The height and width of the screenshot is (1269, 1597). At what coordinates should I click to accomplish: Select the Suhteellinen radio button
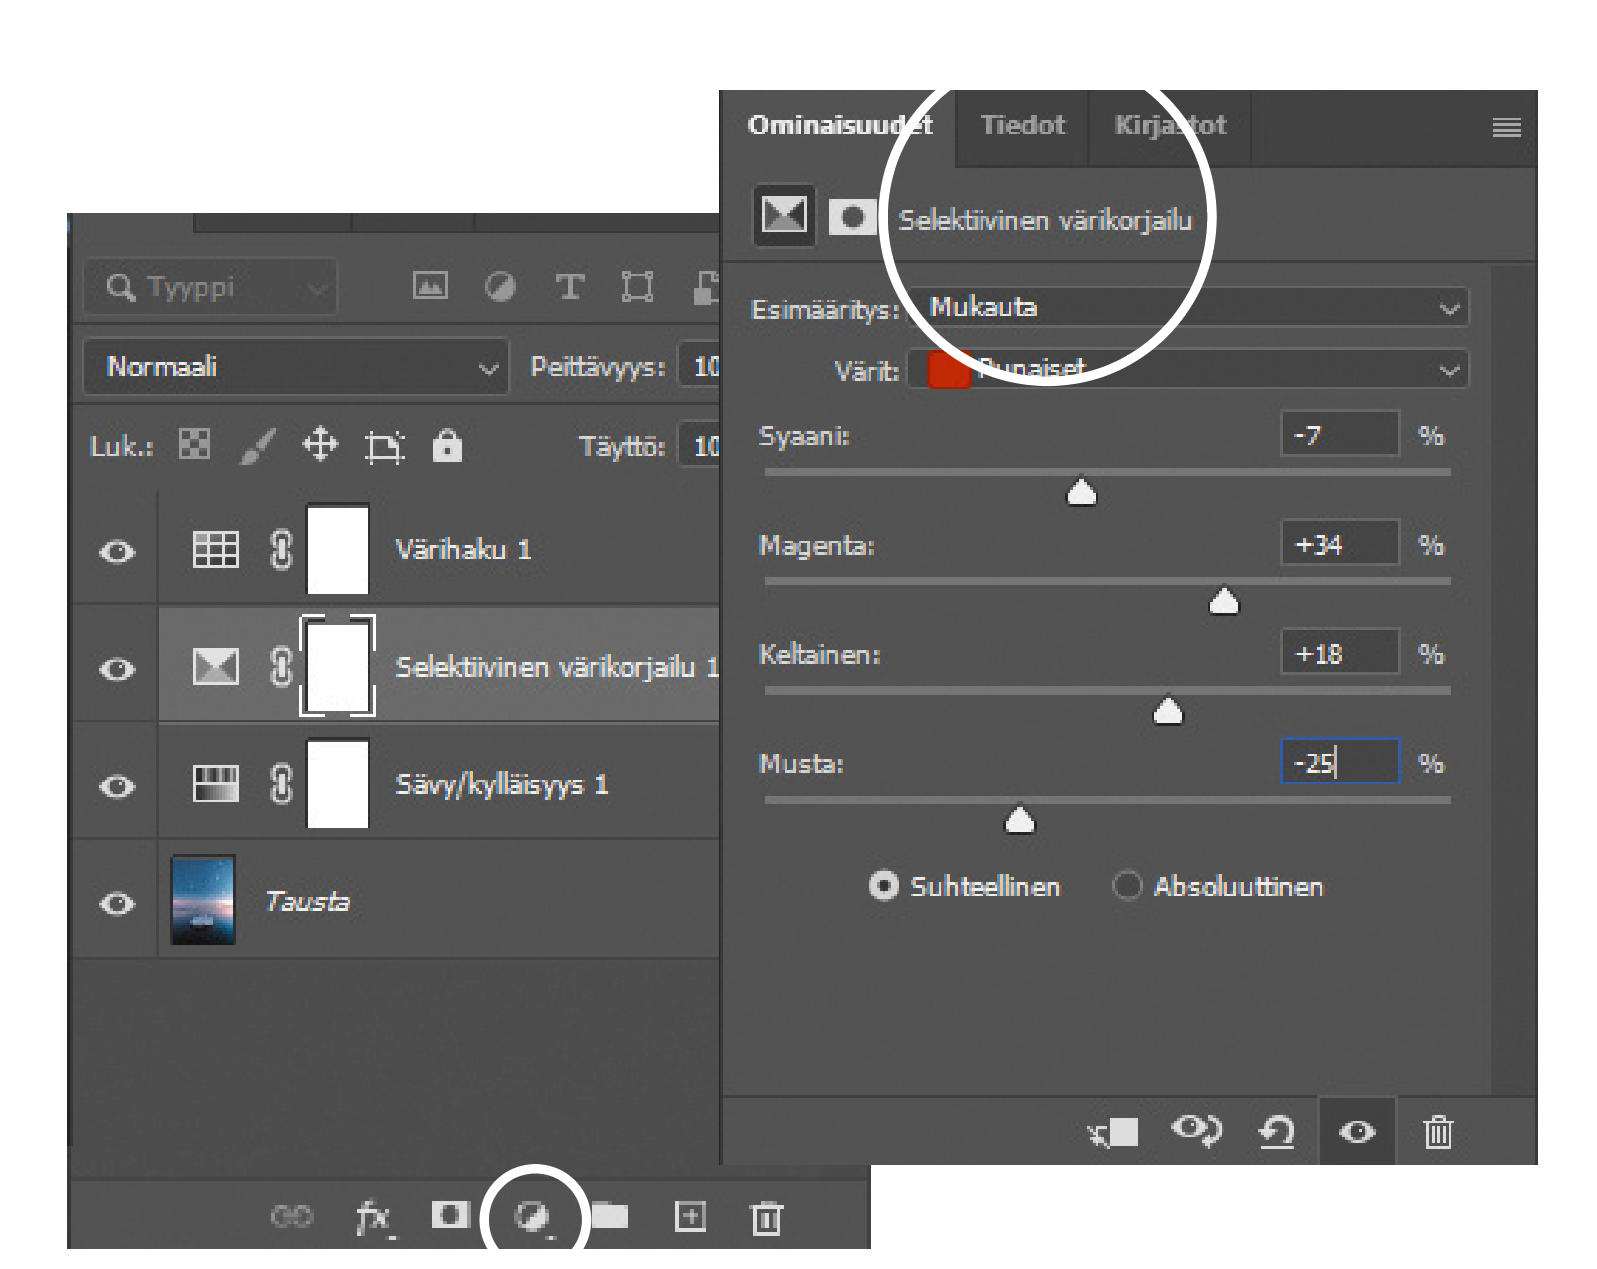[883, 886]
